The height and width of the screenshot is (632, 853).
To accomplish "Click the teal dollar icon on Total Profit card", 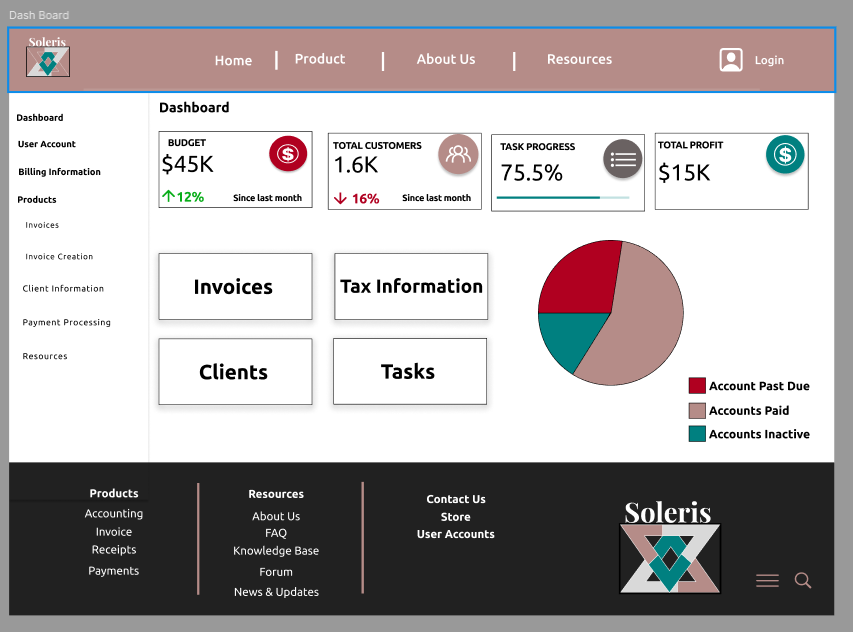I will coord(785,155).
